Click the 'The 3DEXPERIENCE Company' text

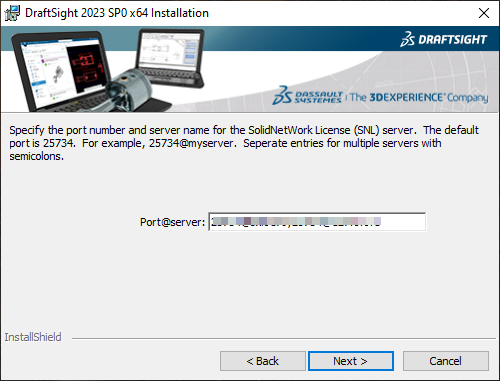pyautogui.click(x=419, y=97)
